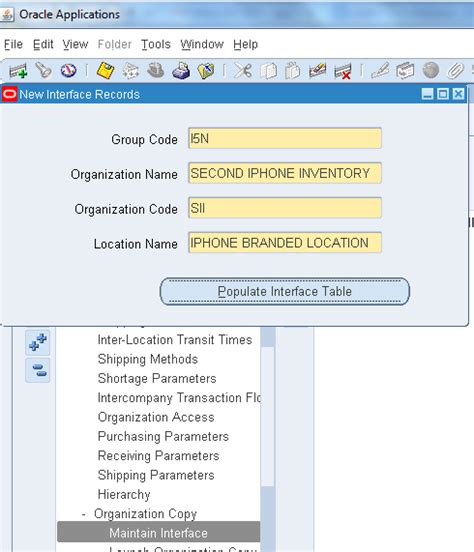Screen dimensions: 474x552
Task: Click the Copy toolbar icon
Action: coord(268,70)
